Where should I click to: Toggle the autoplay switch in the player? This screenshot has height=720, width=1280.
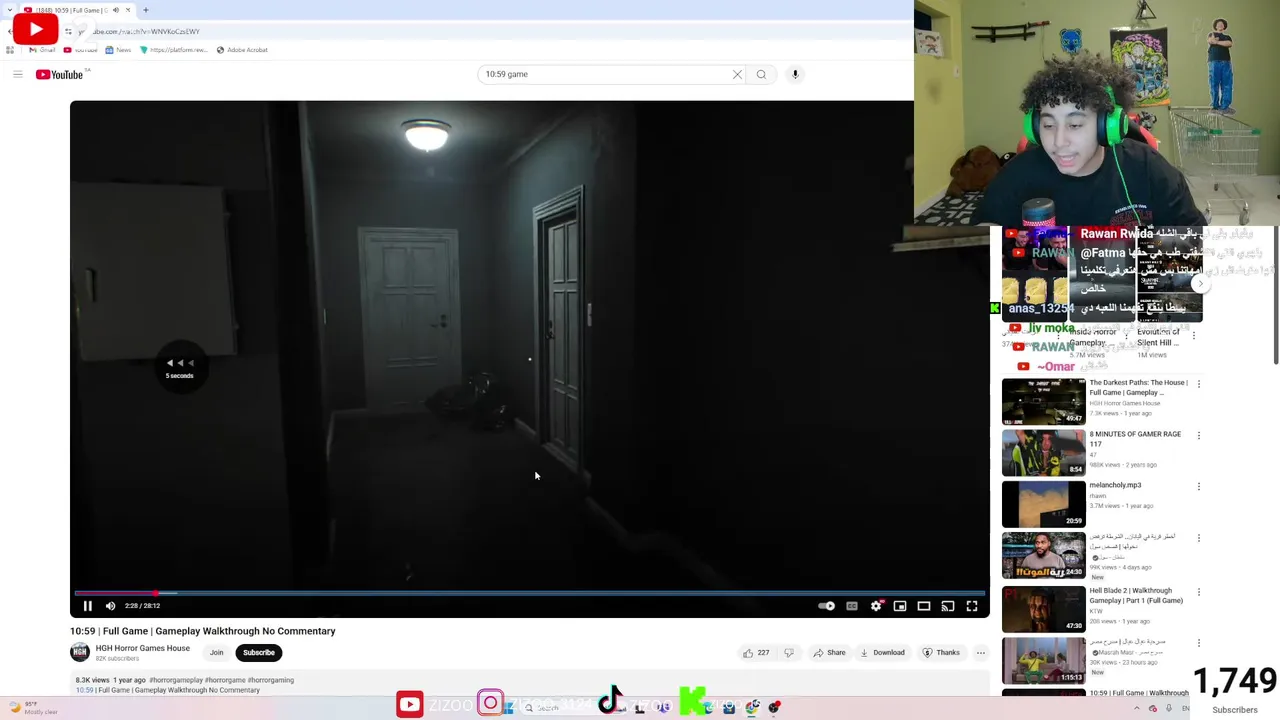(826, 606)
